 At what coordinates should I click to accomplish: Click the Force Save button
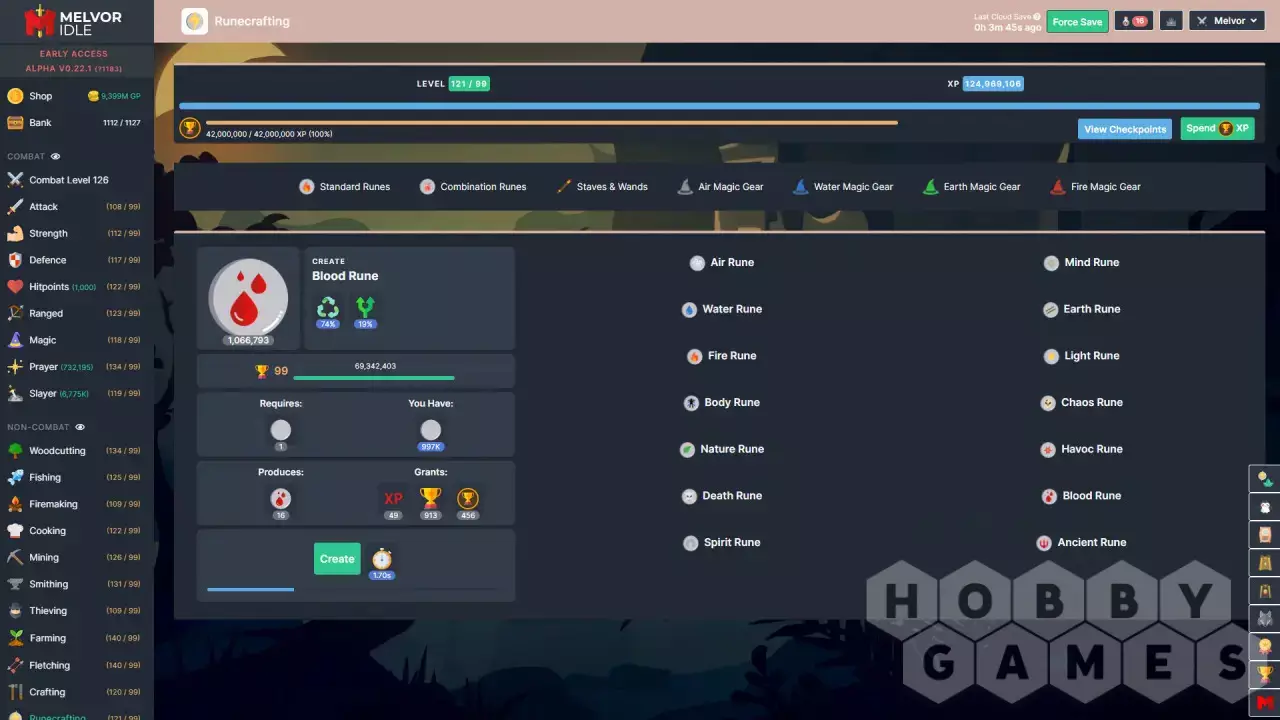point(1077,22)
